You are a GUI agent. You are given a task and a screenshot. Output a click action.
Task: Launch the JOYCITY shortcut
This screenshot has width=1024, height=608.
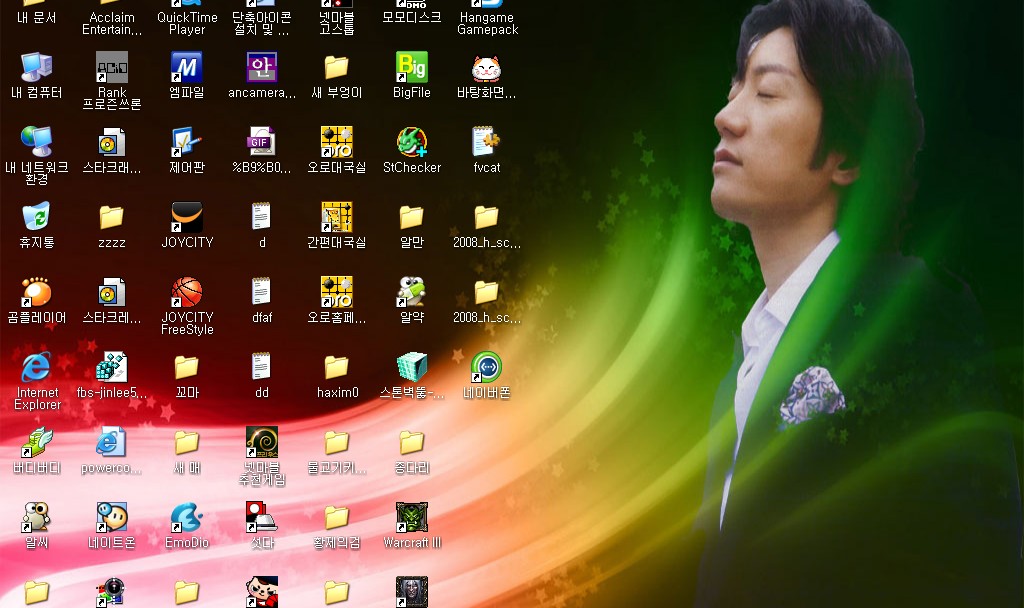point(187,217)
